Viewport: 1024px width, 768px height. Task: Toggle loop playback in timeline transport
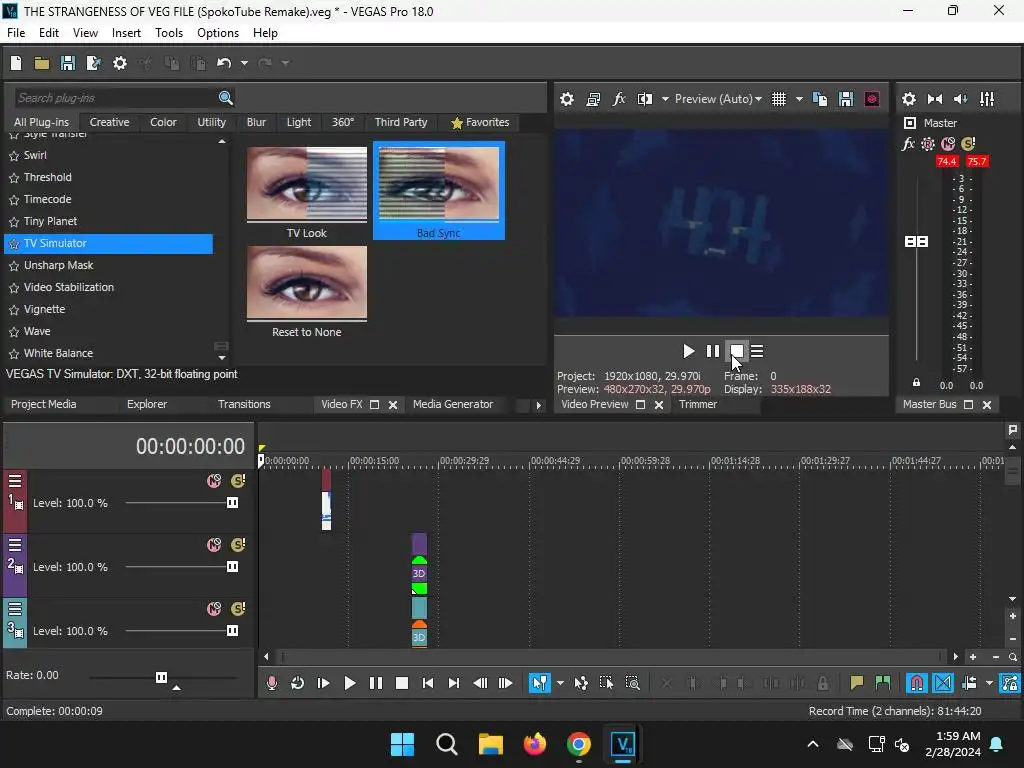pyautogui.click(x=297, y=683)
